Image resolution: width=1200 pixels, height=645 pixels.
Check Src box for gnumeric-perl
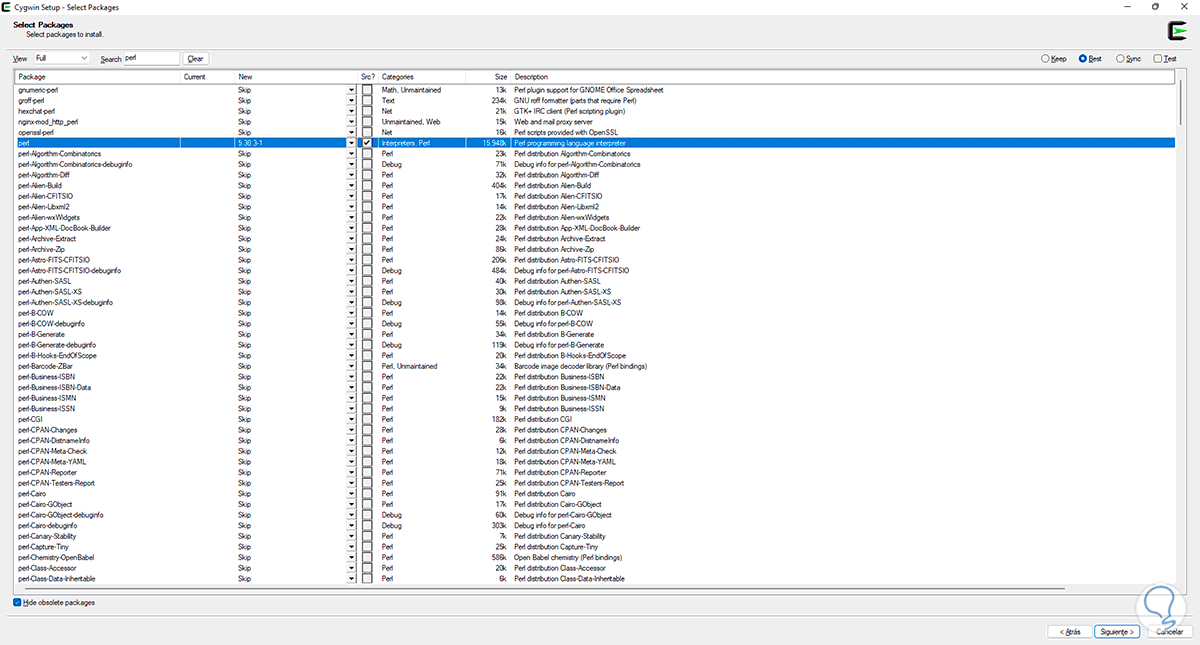367,90
